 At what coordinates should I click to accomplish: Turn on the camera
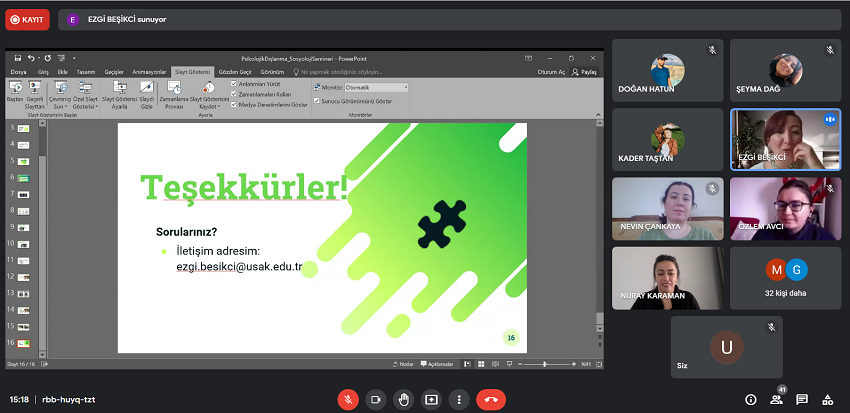[x=376, y=398]
